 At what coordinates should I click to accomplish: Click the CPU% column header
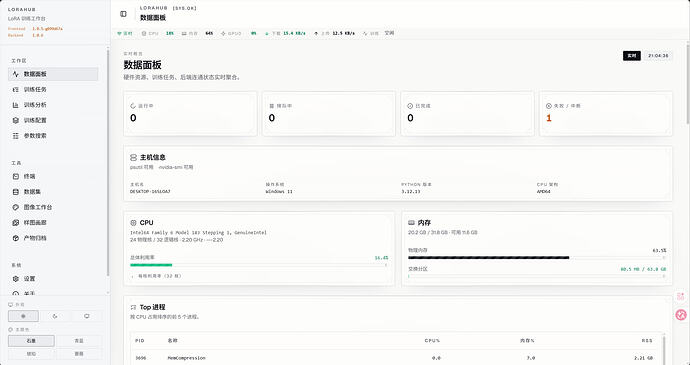(432, 341)
